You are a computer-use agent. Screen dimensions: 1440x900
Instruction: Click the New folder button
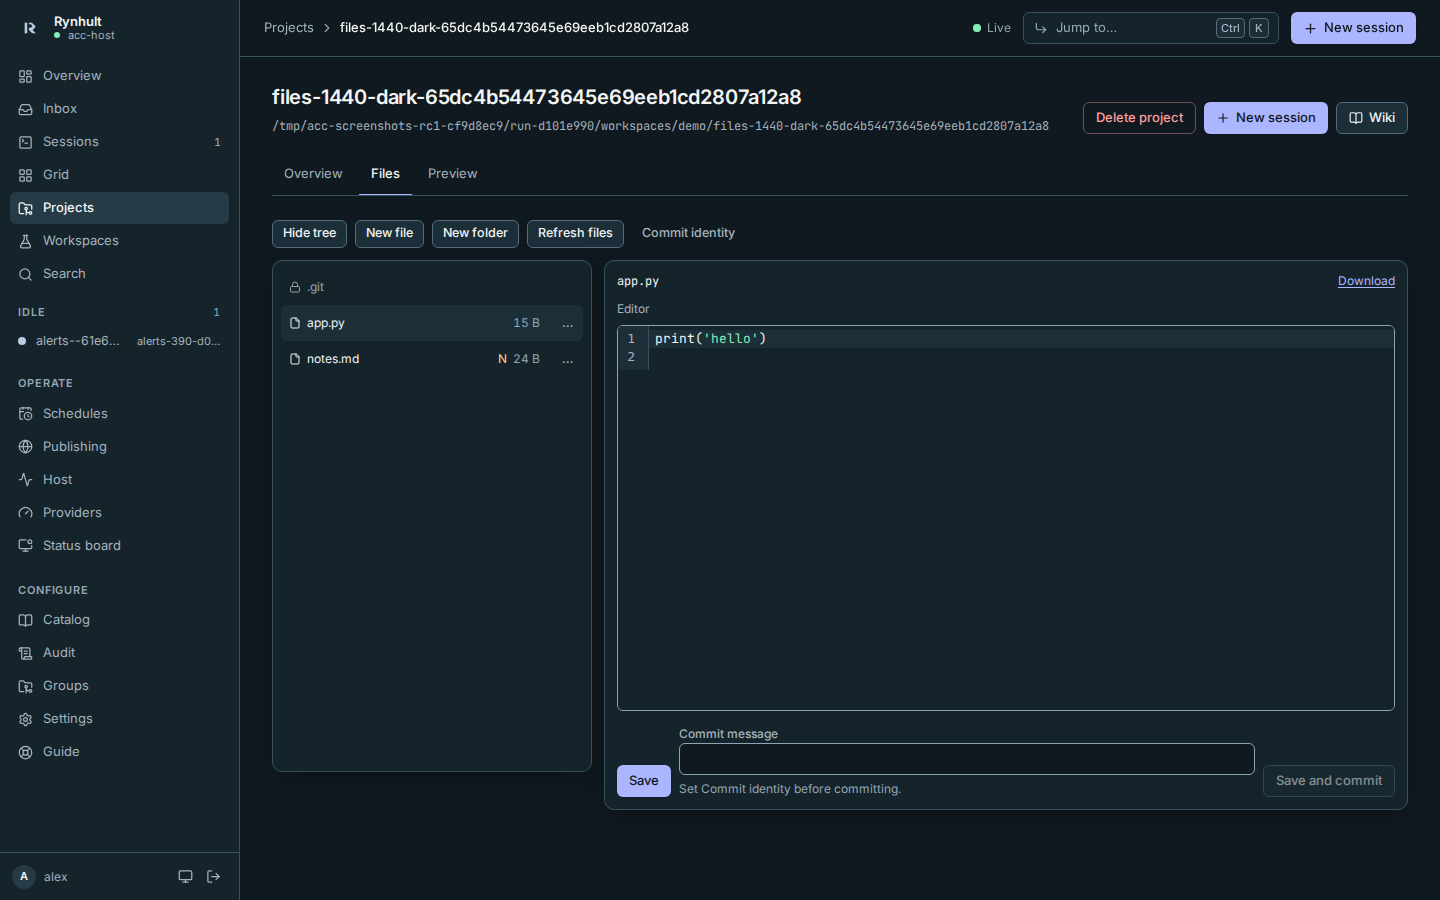[x=475, y=233]
